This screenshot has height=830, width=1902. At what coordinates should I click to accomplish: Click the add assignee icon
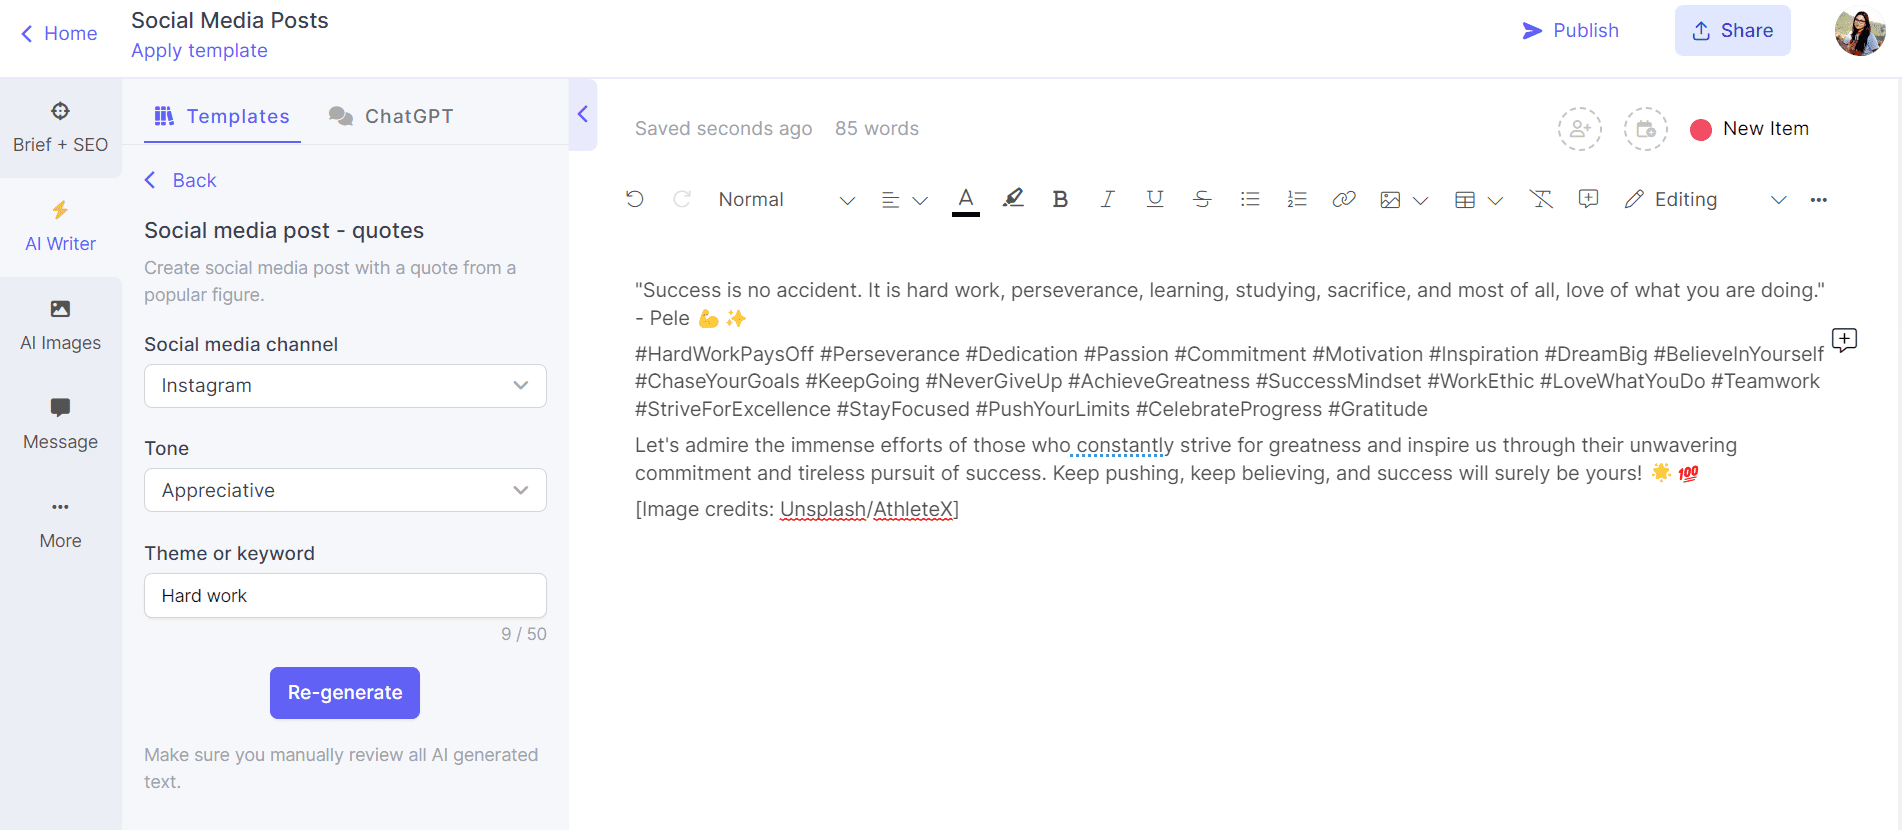pos(1580,129)
